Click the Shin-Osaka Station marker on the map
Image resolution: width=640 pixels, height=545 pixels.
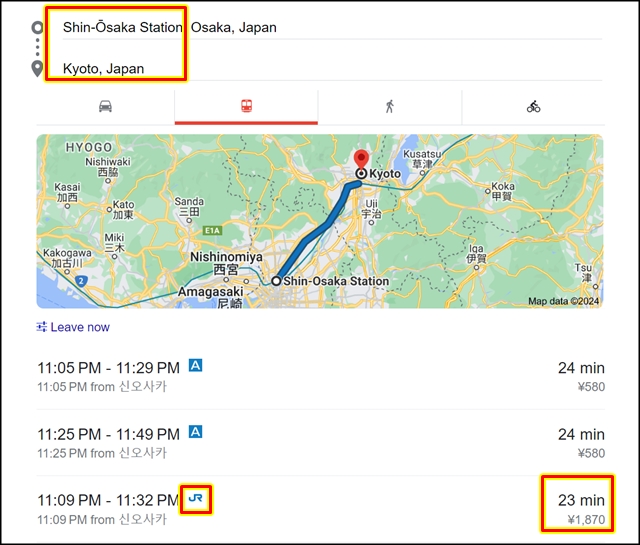[276, 281]
